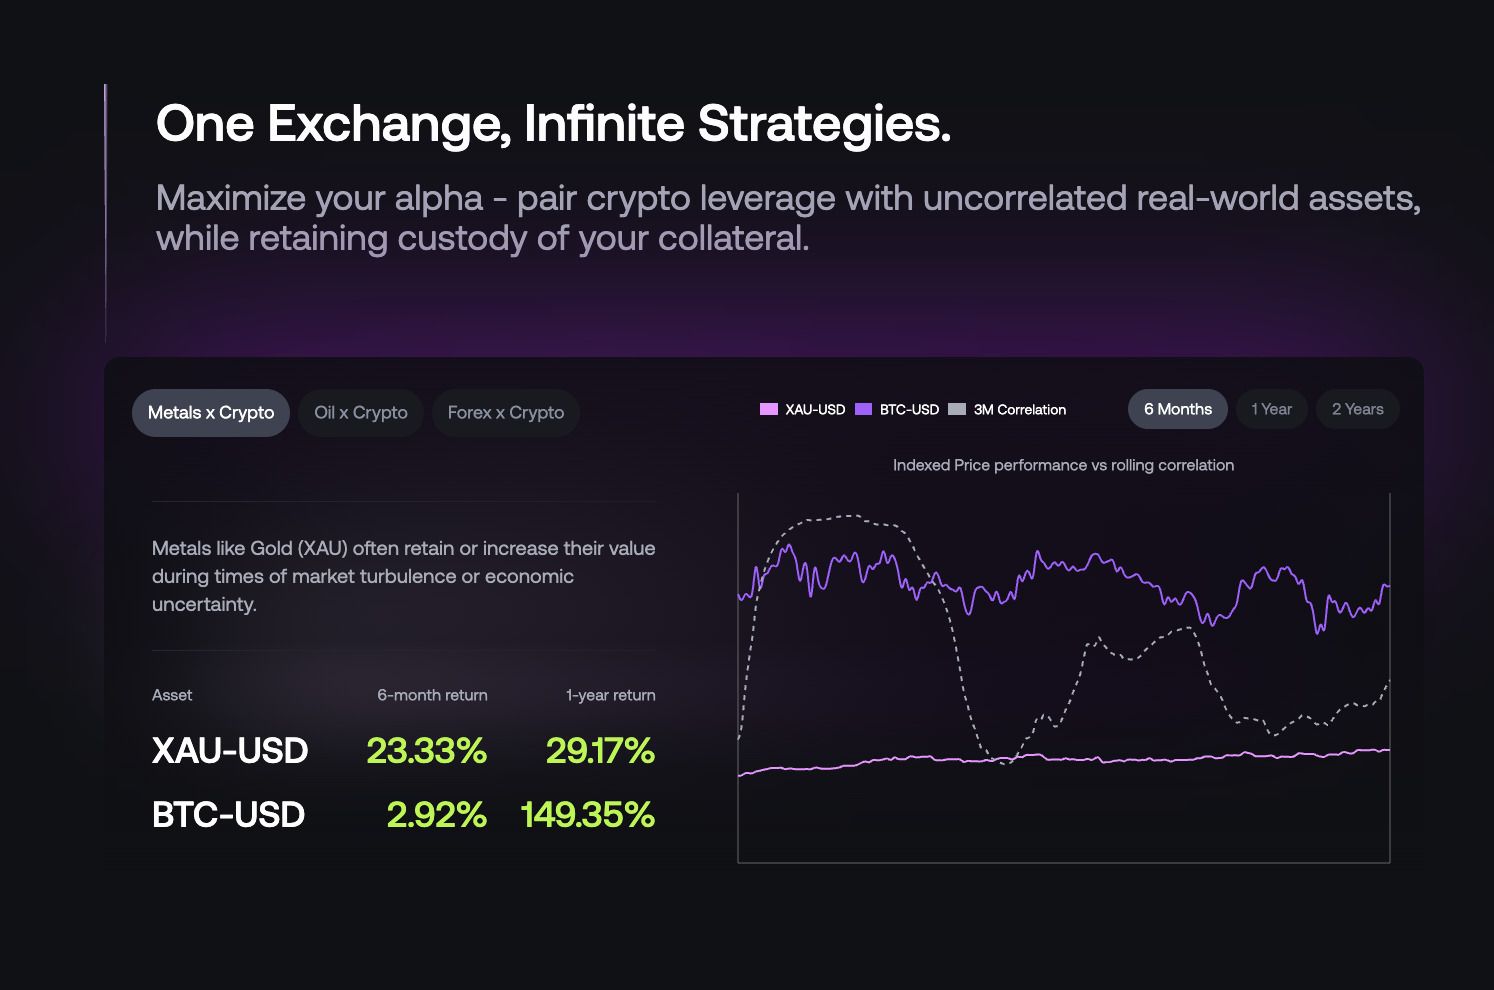Open the Forex x Crypto tab
This screenshot has width=1494, height=990.
click(x=506, y=413)
